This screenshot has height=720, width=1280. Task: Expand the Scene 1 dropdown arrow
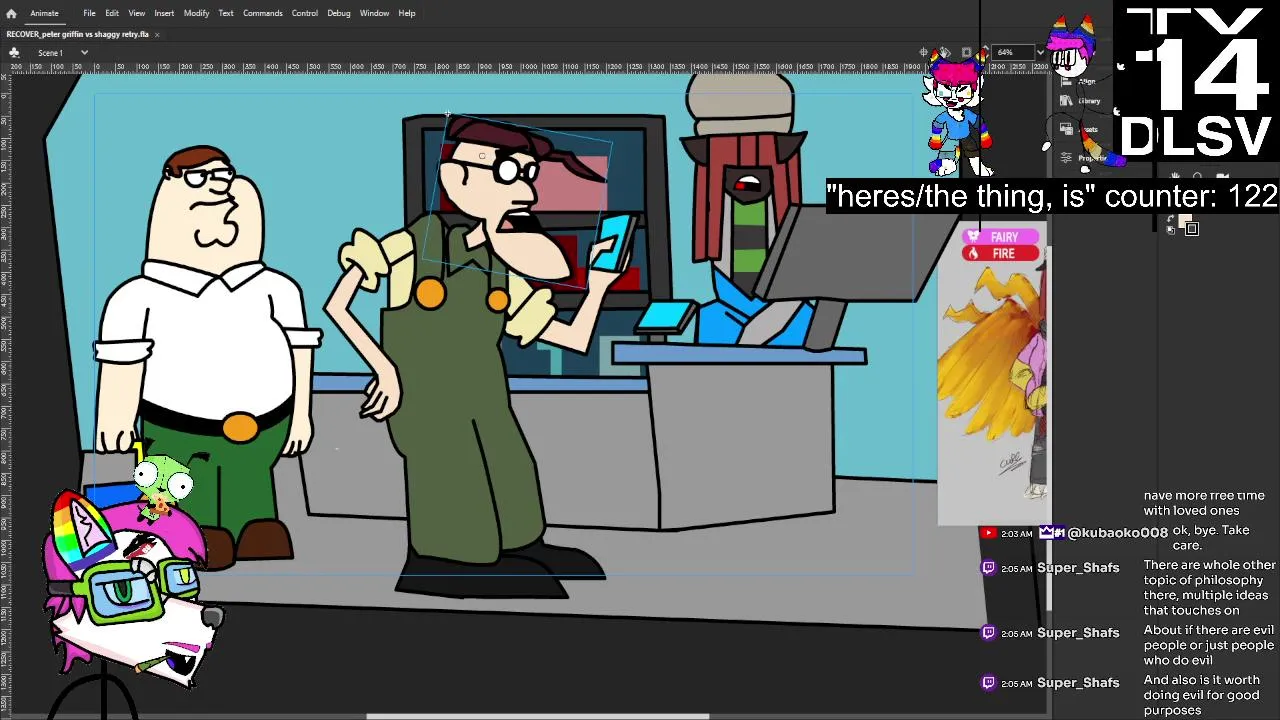(84, 52)
